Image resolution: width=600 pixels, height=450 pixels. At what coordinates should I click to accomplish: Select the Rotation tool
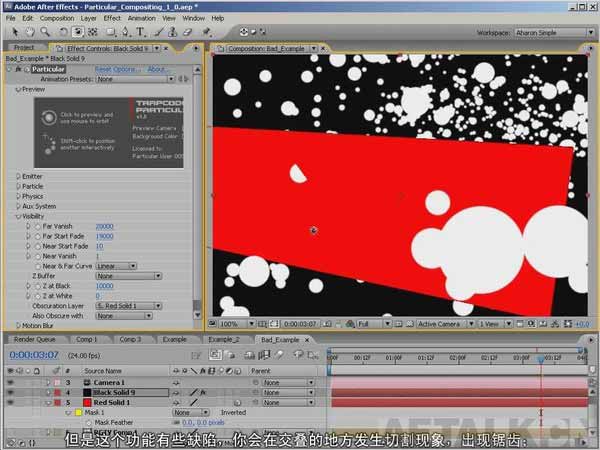click(63, 32)
